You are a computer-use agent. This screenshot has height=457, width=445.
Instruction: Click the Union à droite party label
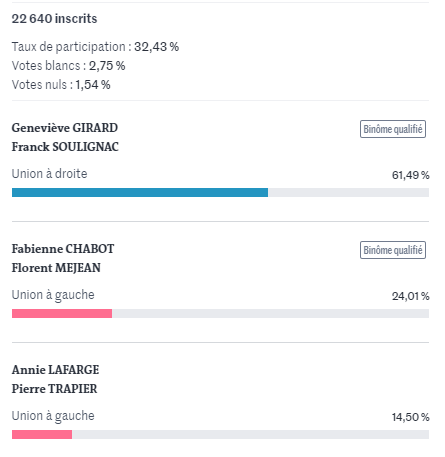coord(49,174)
